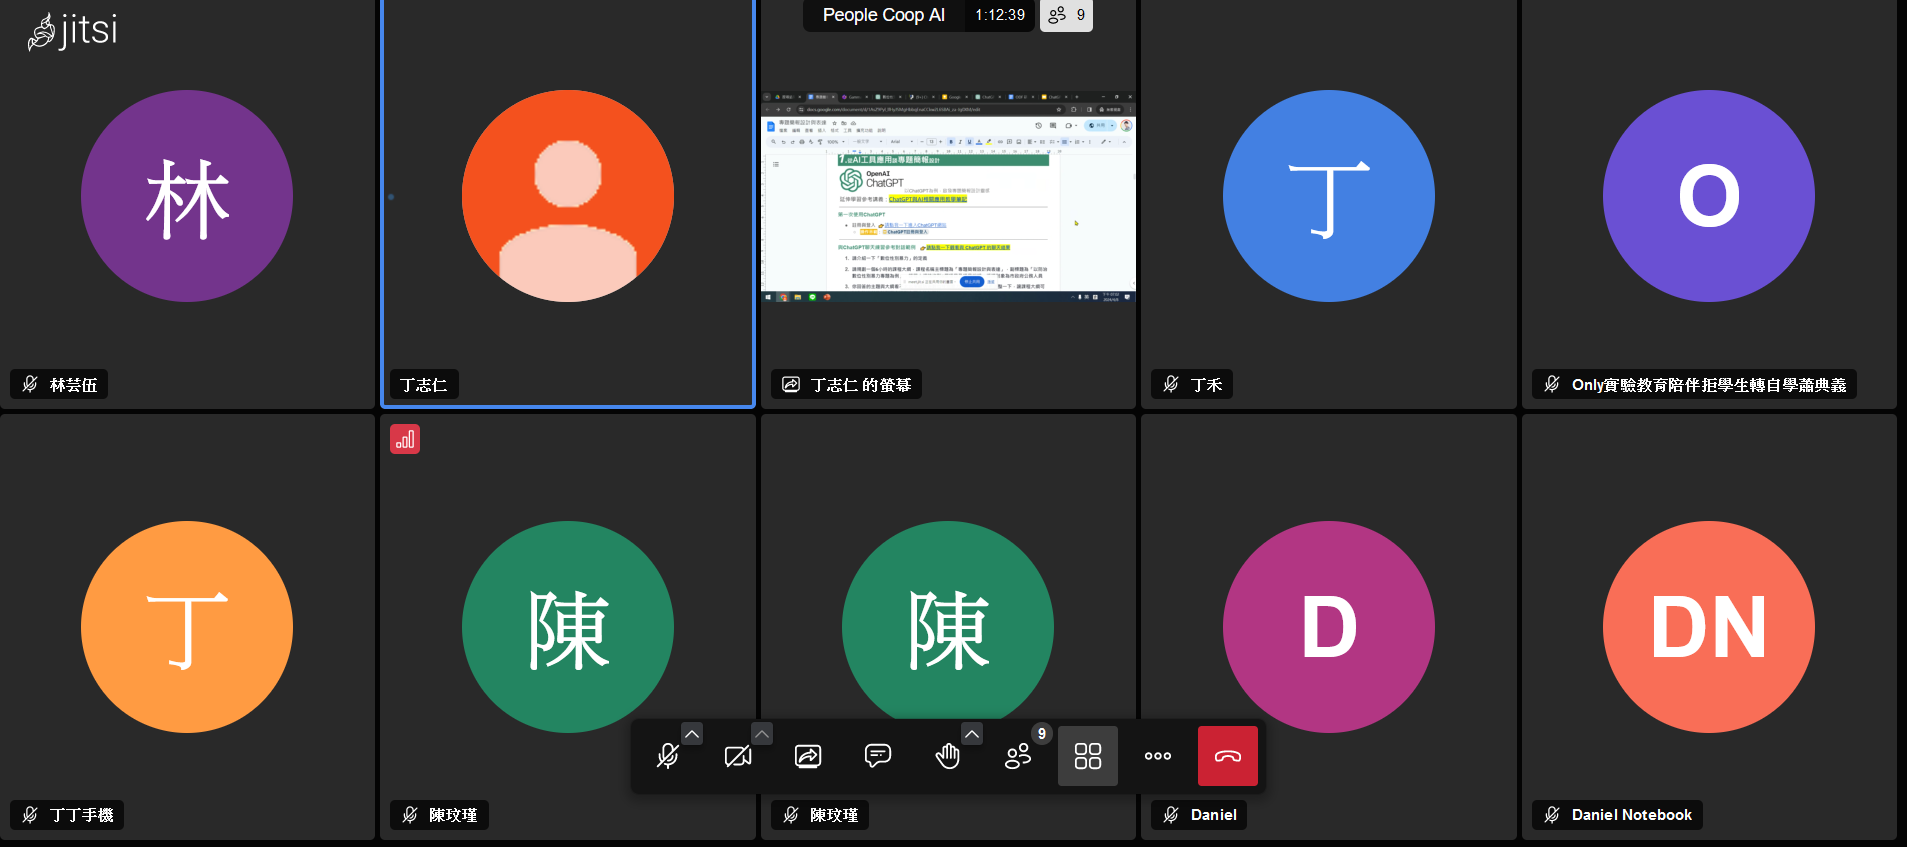This screenshot has height=847, width=1907.
Task: Expand reactions menu arrow beside raise hand
Action: click(x=972, y=734)
